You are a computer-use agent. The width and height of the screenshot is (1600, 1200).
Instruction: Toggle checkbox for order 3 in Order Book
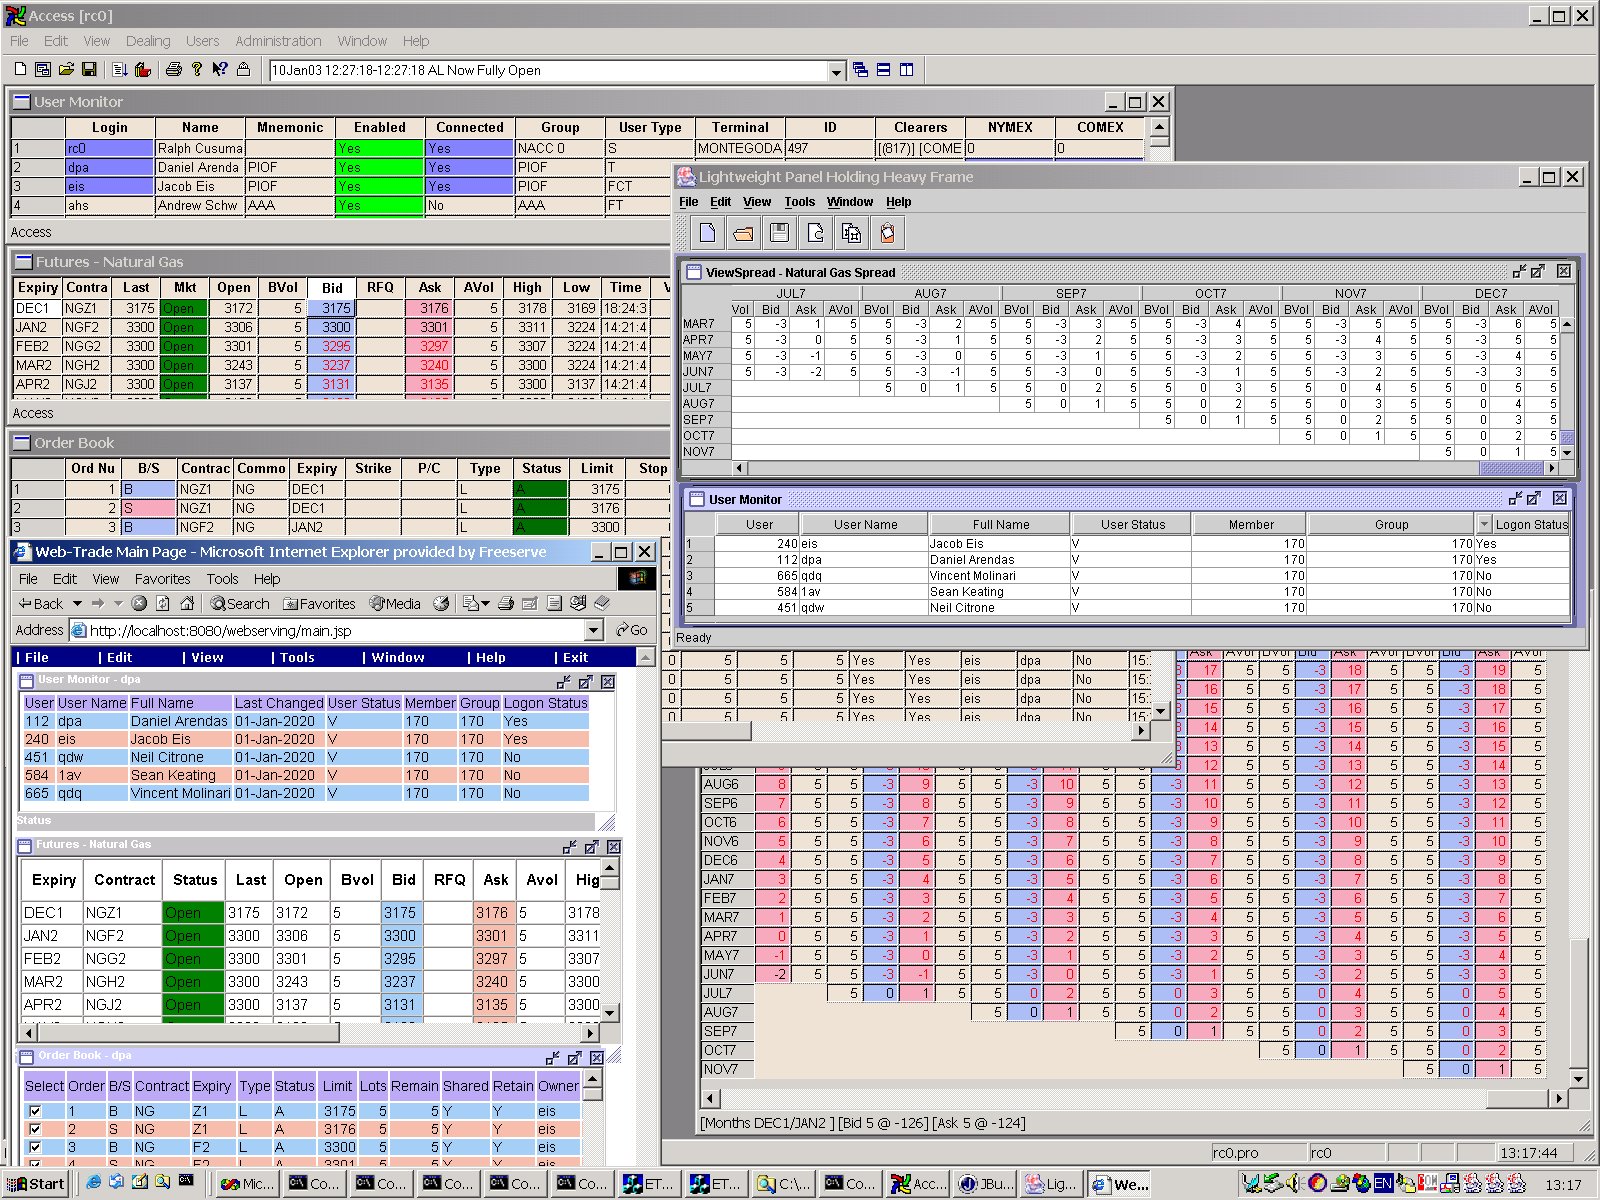[x=35, y=1147]
